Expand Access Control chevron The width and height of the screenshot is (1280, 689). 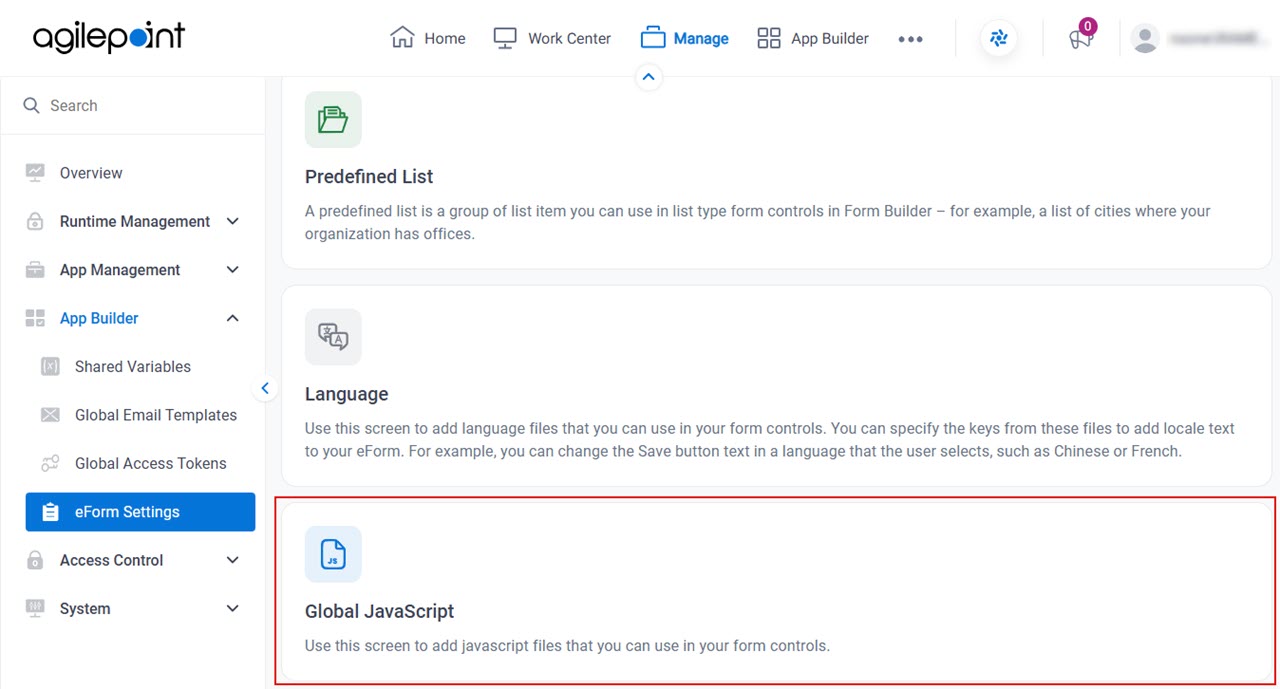pyautogui.click(x=232, y=560)
